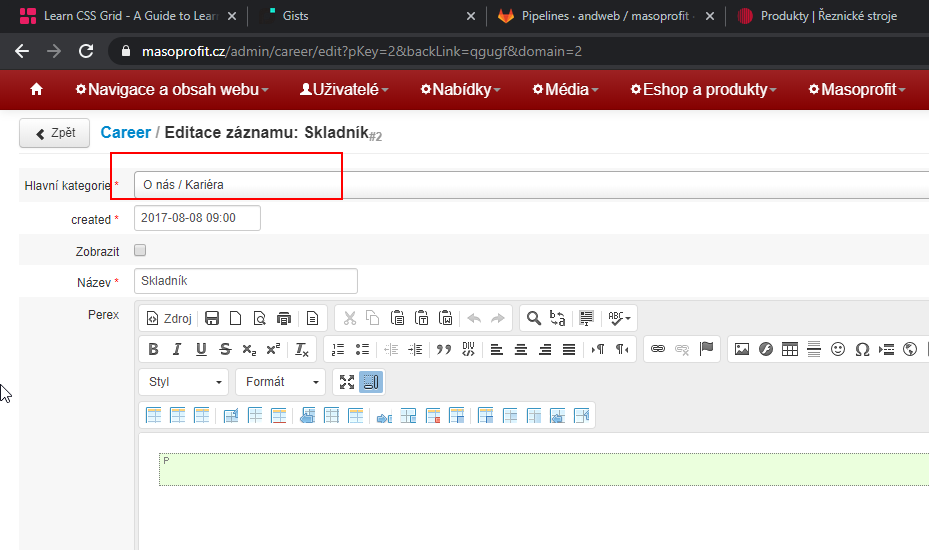Click the Print icon in the editor toolbar

pyautogui.click(x=284, y=318)
